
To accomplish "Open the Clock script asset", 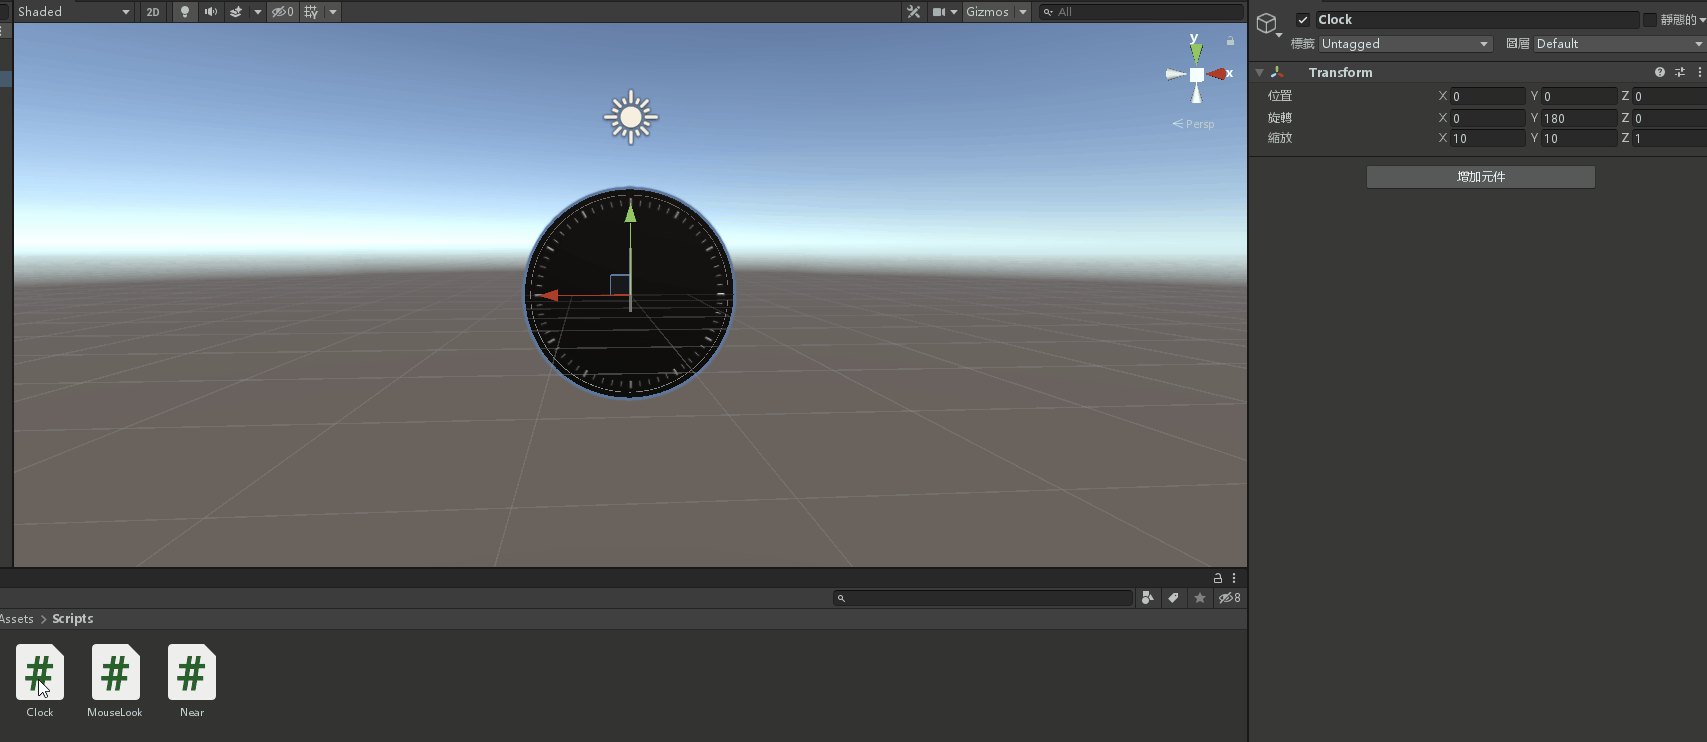I will click(40, 673).
